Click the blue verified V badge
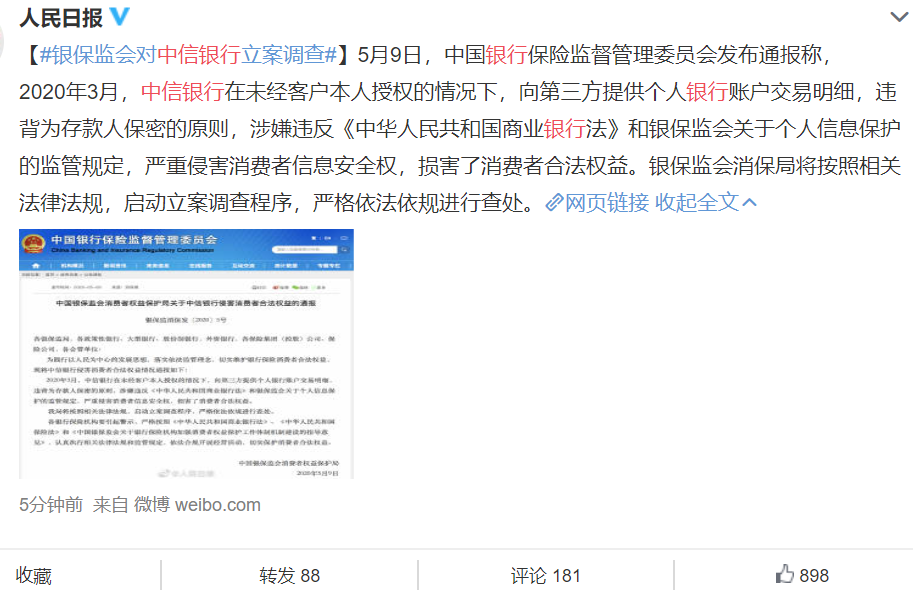This screenshot has width=913, height=590. (120, 16)
